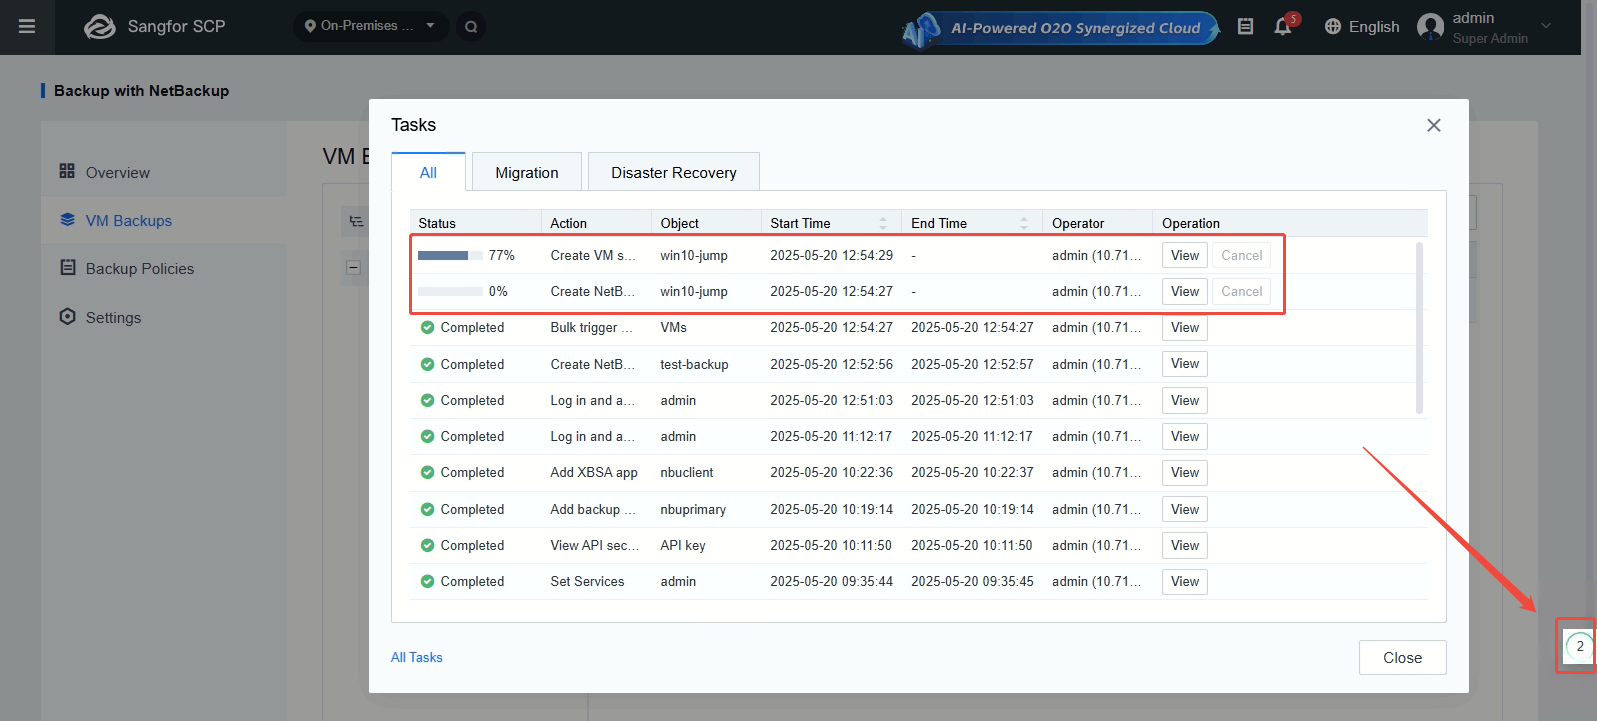Switch to the All tab
The width and height of the screenshot is (1597, 721).
(428, 172)
